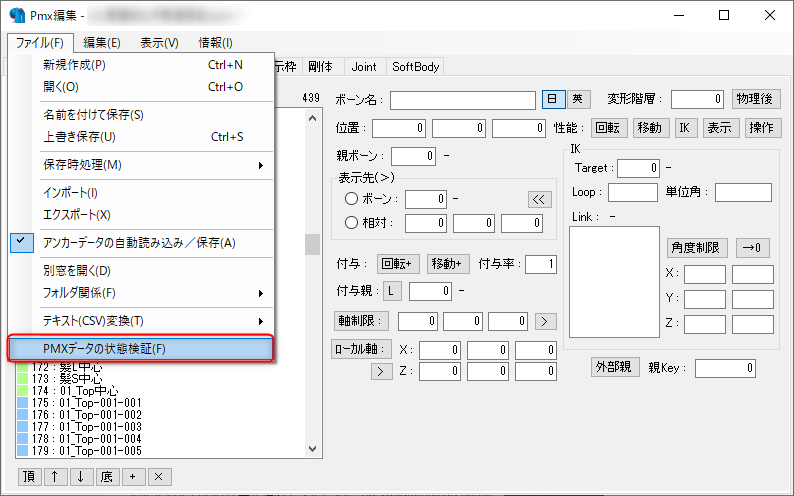Viewport: 794px width, 496px height.
Task: Select the 相対 radio button
Action: (x=351, y=223)
